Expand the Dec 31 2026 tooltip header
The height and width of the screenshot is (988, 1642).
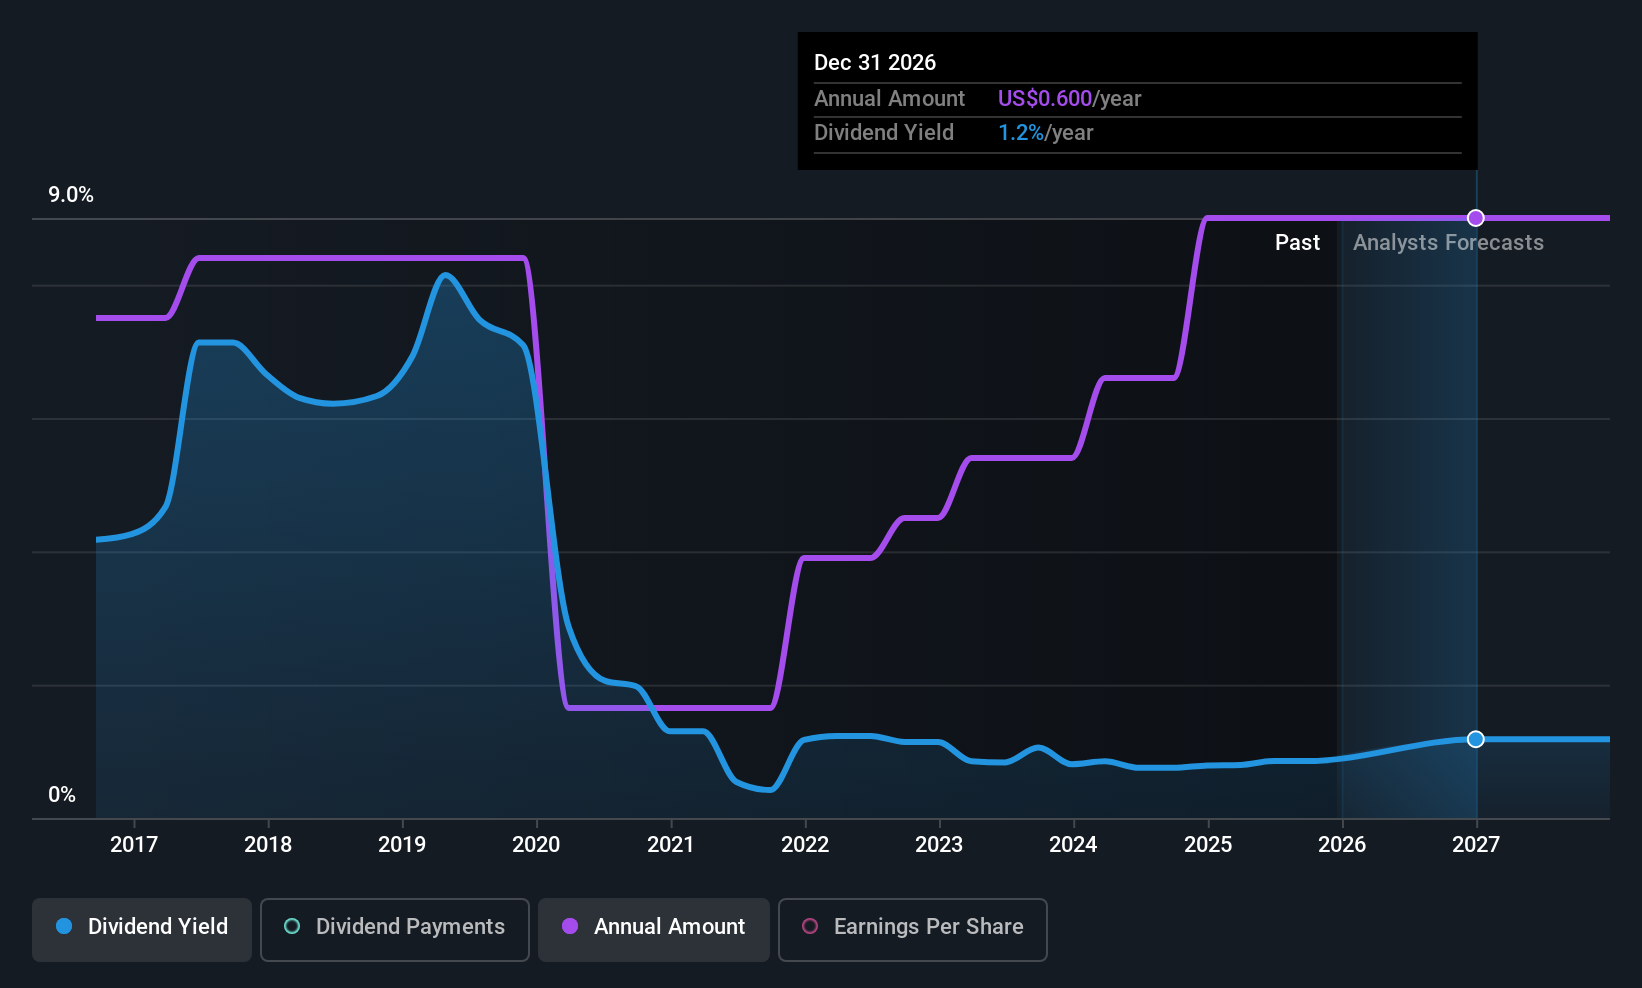click(x=875, y=62)
